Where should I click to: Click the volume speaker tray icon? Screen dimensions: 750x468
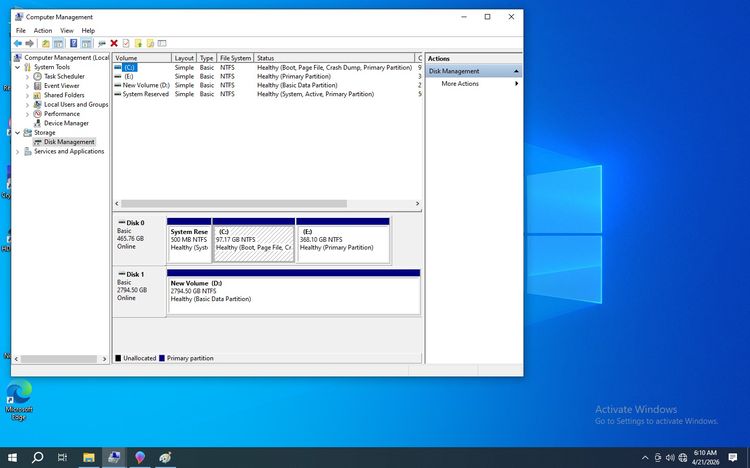click(670, 457)
